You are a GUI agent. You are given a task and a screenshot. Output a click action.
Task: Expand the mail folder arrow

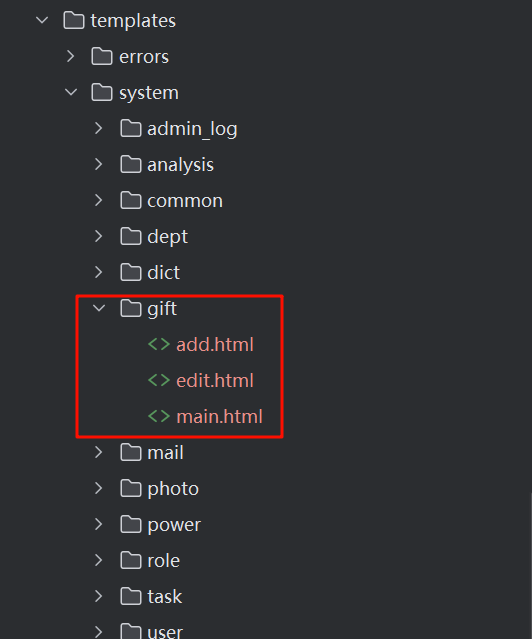pyautogui.click(x=98, y=452)
